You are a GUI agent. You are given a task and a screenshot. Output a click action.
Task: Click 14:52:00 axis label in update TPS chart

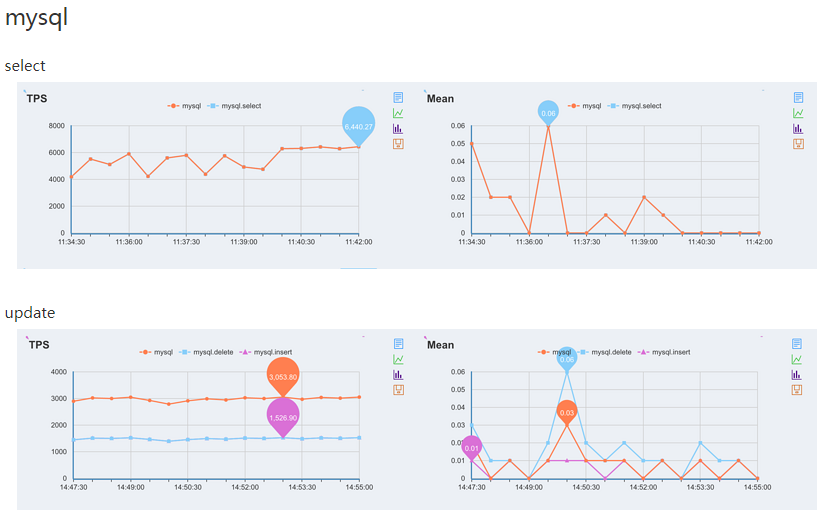(245, 487)
